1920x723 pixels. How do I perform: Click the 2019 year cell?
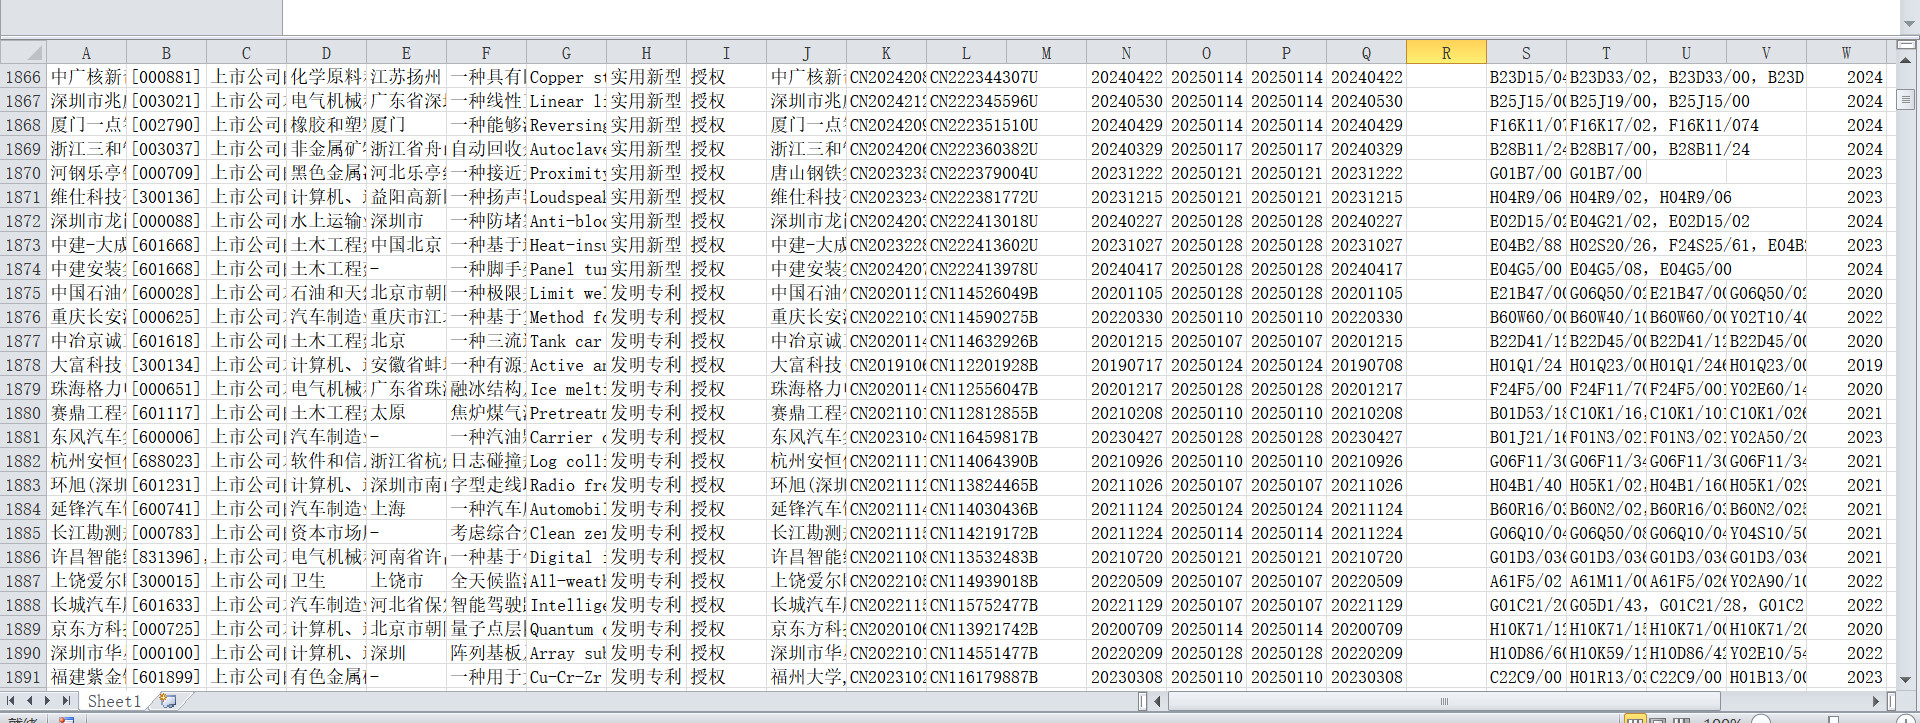coord(1846,365)
